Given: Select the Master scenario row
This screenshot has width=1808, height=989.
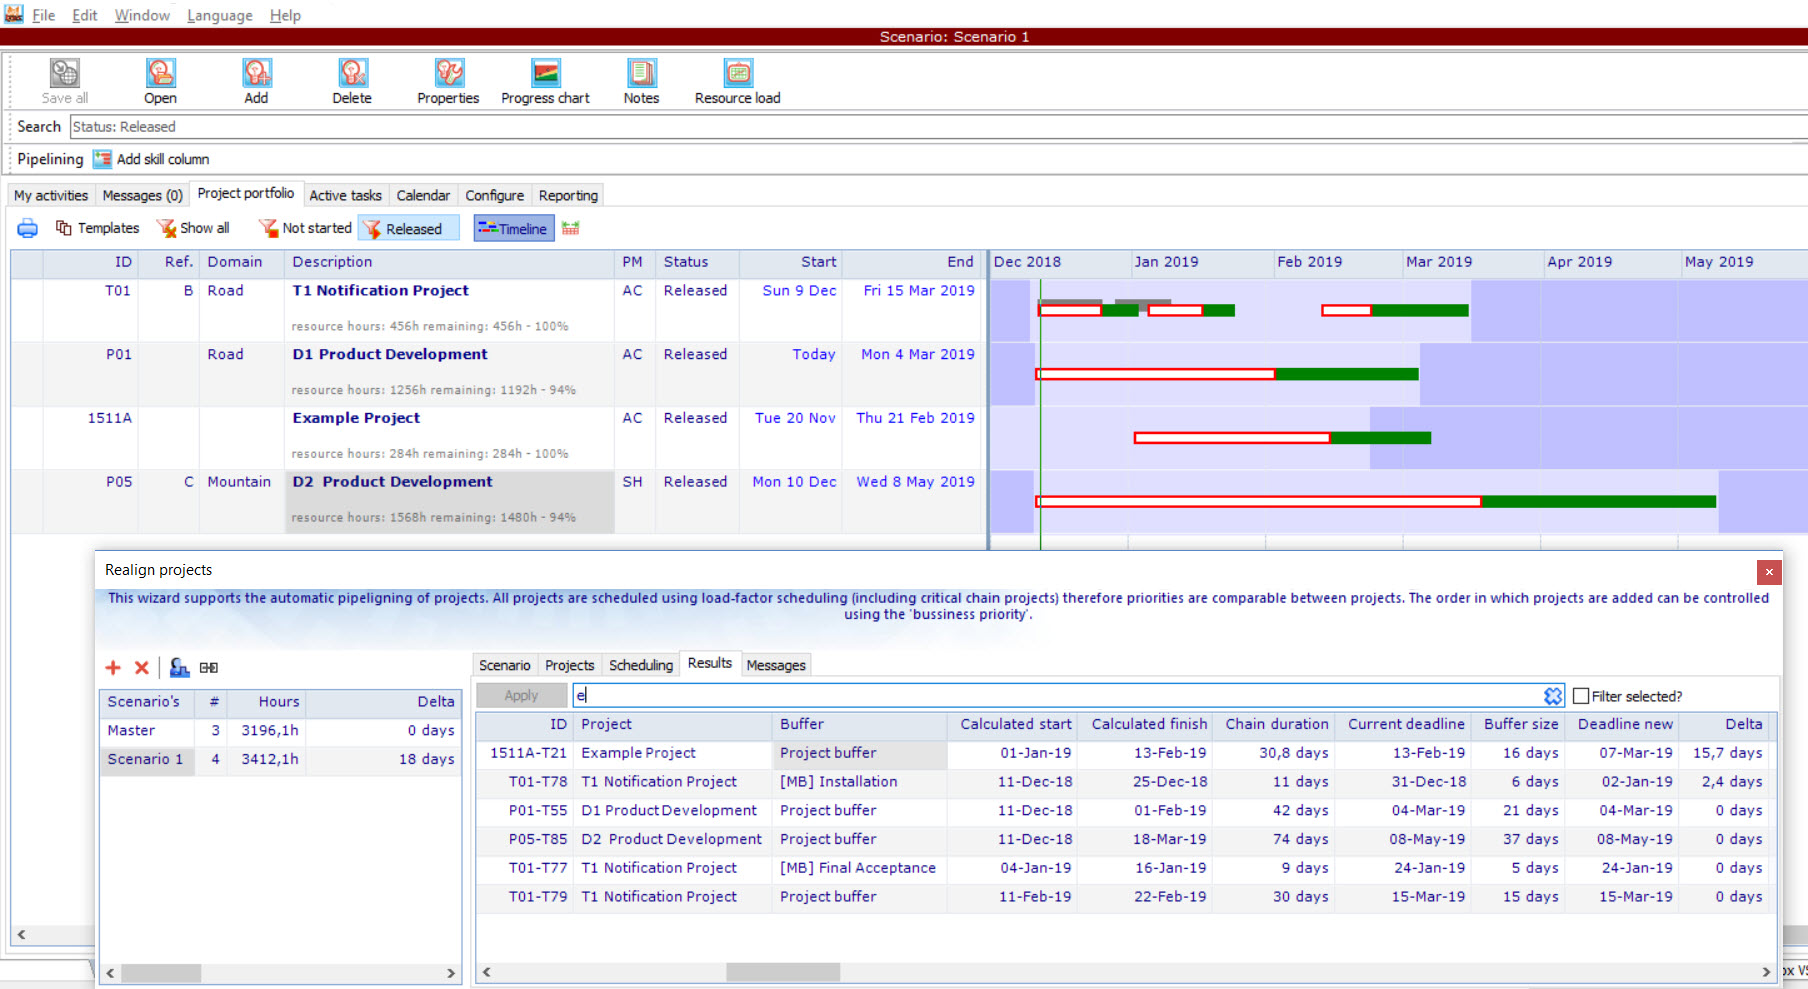Looking at the screenshot, I should coord(280,731).
